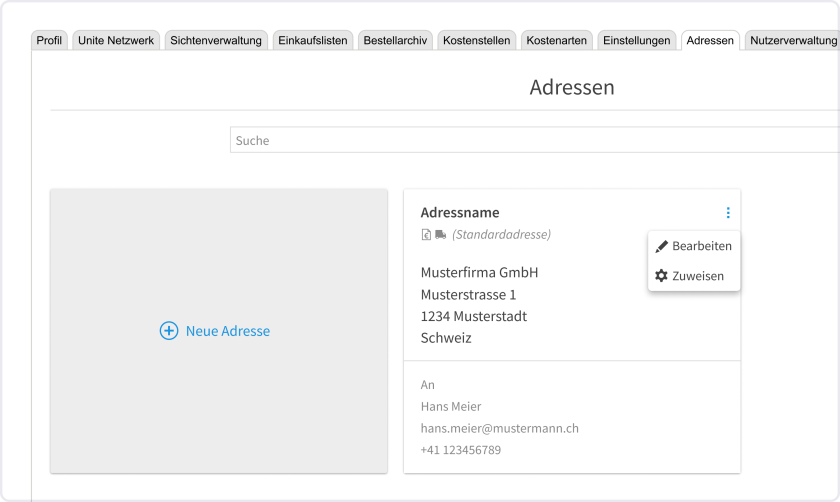The width and height of the screenshot is (840, 502).
Task: Select the Adressen tab
Action: point(710,41)
